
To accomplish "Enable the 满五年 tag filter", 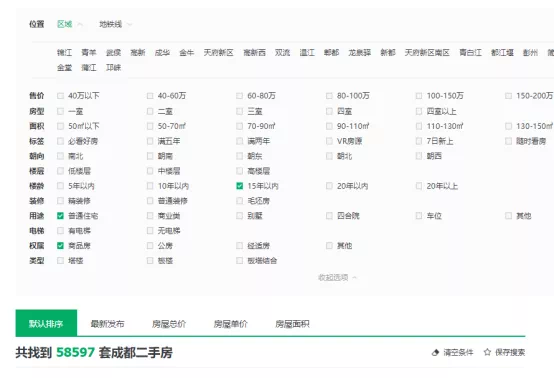I will [150, 141].
